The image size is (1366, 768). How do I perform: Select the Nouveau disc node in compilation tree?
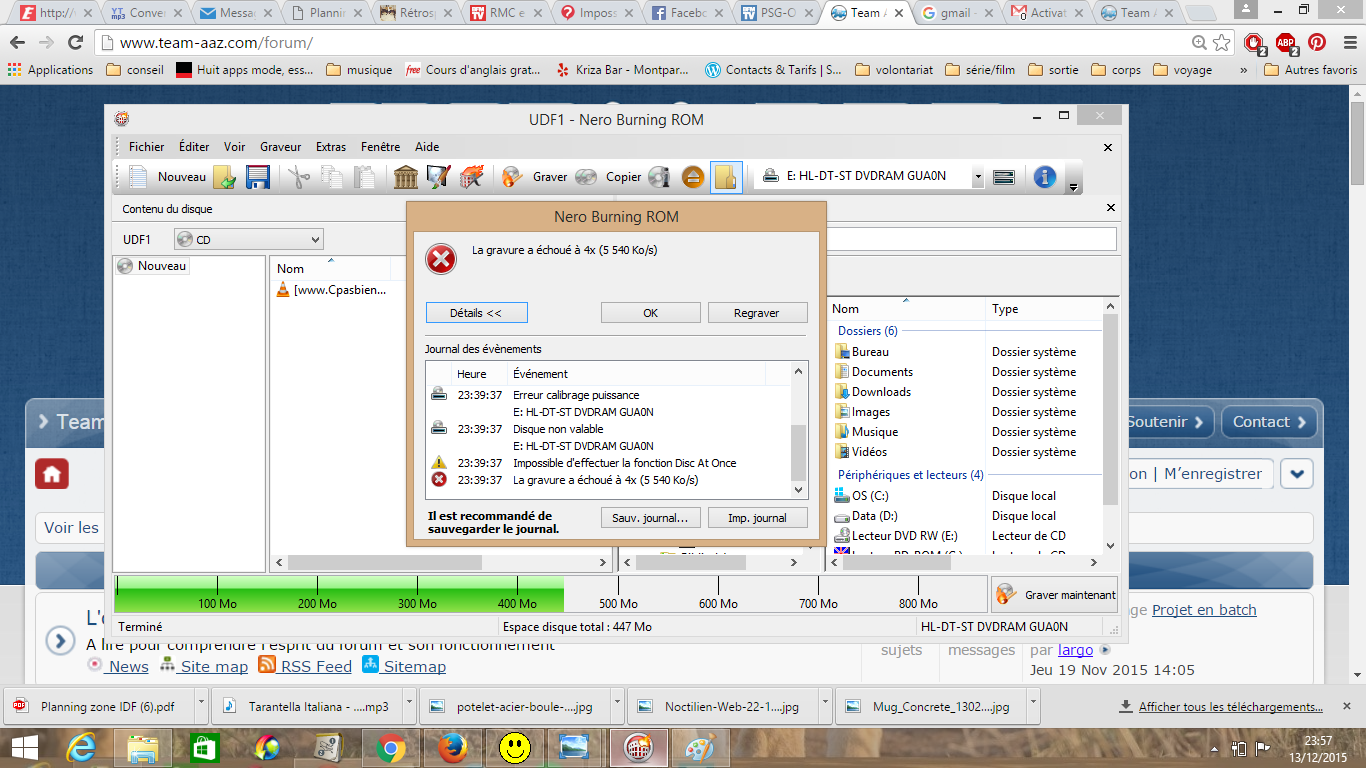click(153, 266)
